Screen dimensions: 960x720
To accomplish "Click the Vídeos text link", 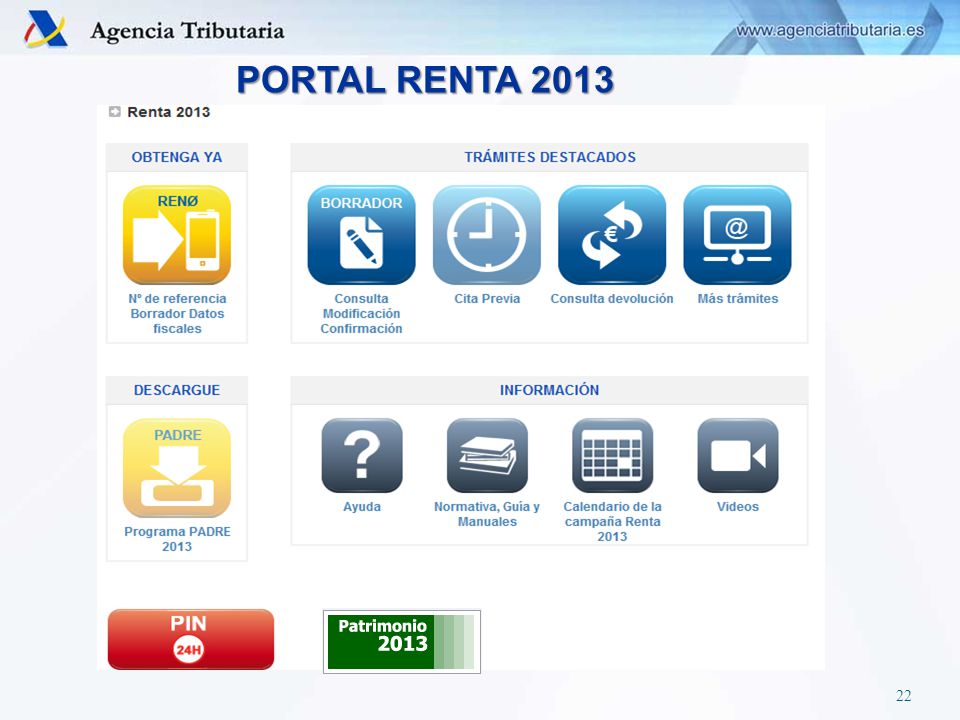I will tap(738, 507).
